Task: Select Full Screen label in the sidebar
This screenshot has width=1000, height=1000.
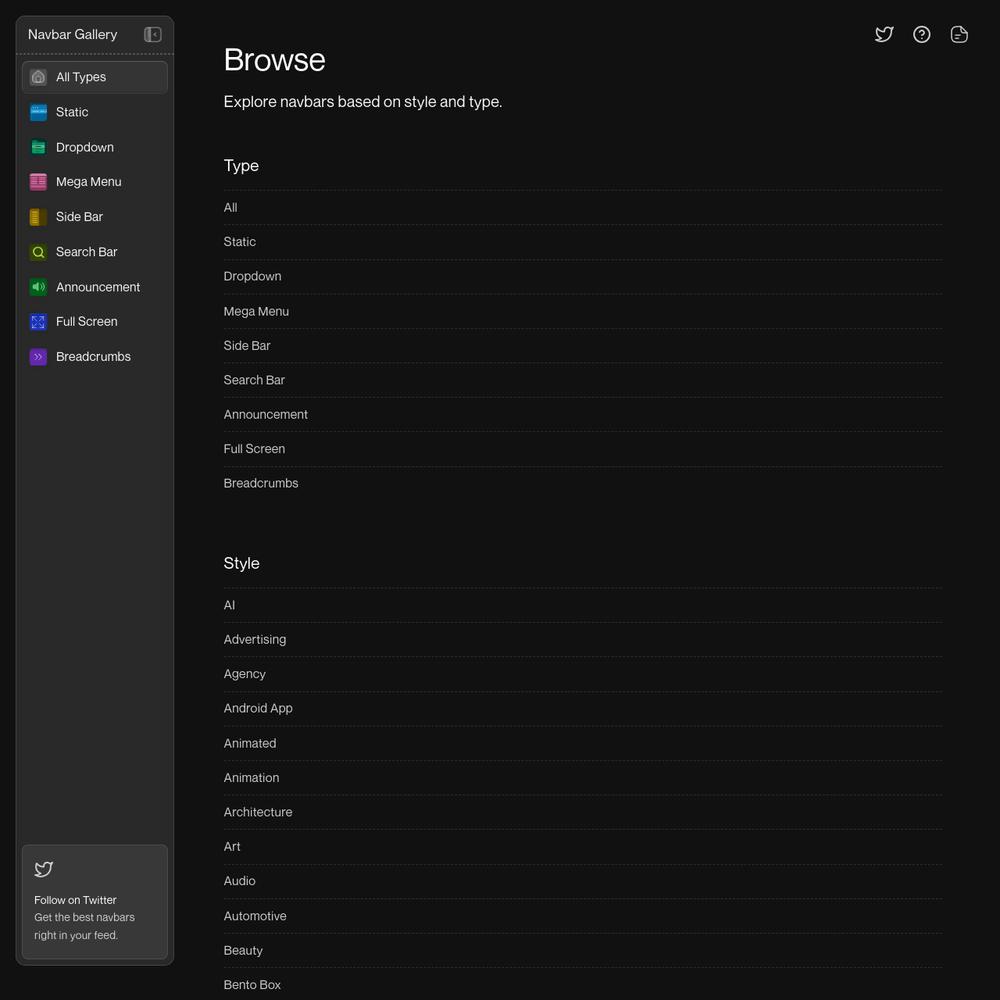Action: (87, 321)
